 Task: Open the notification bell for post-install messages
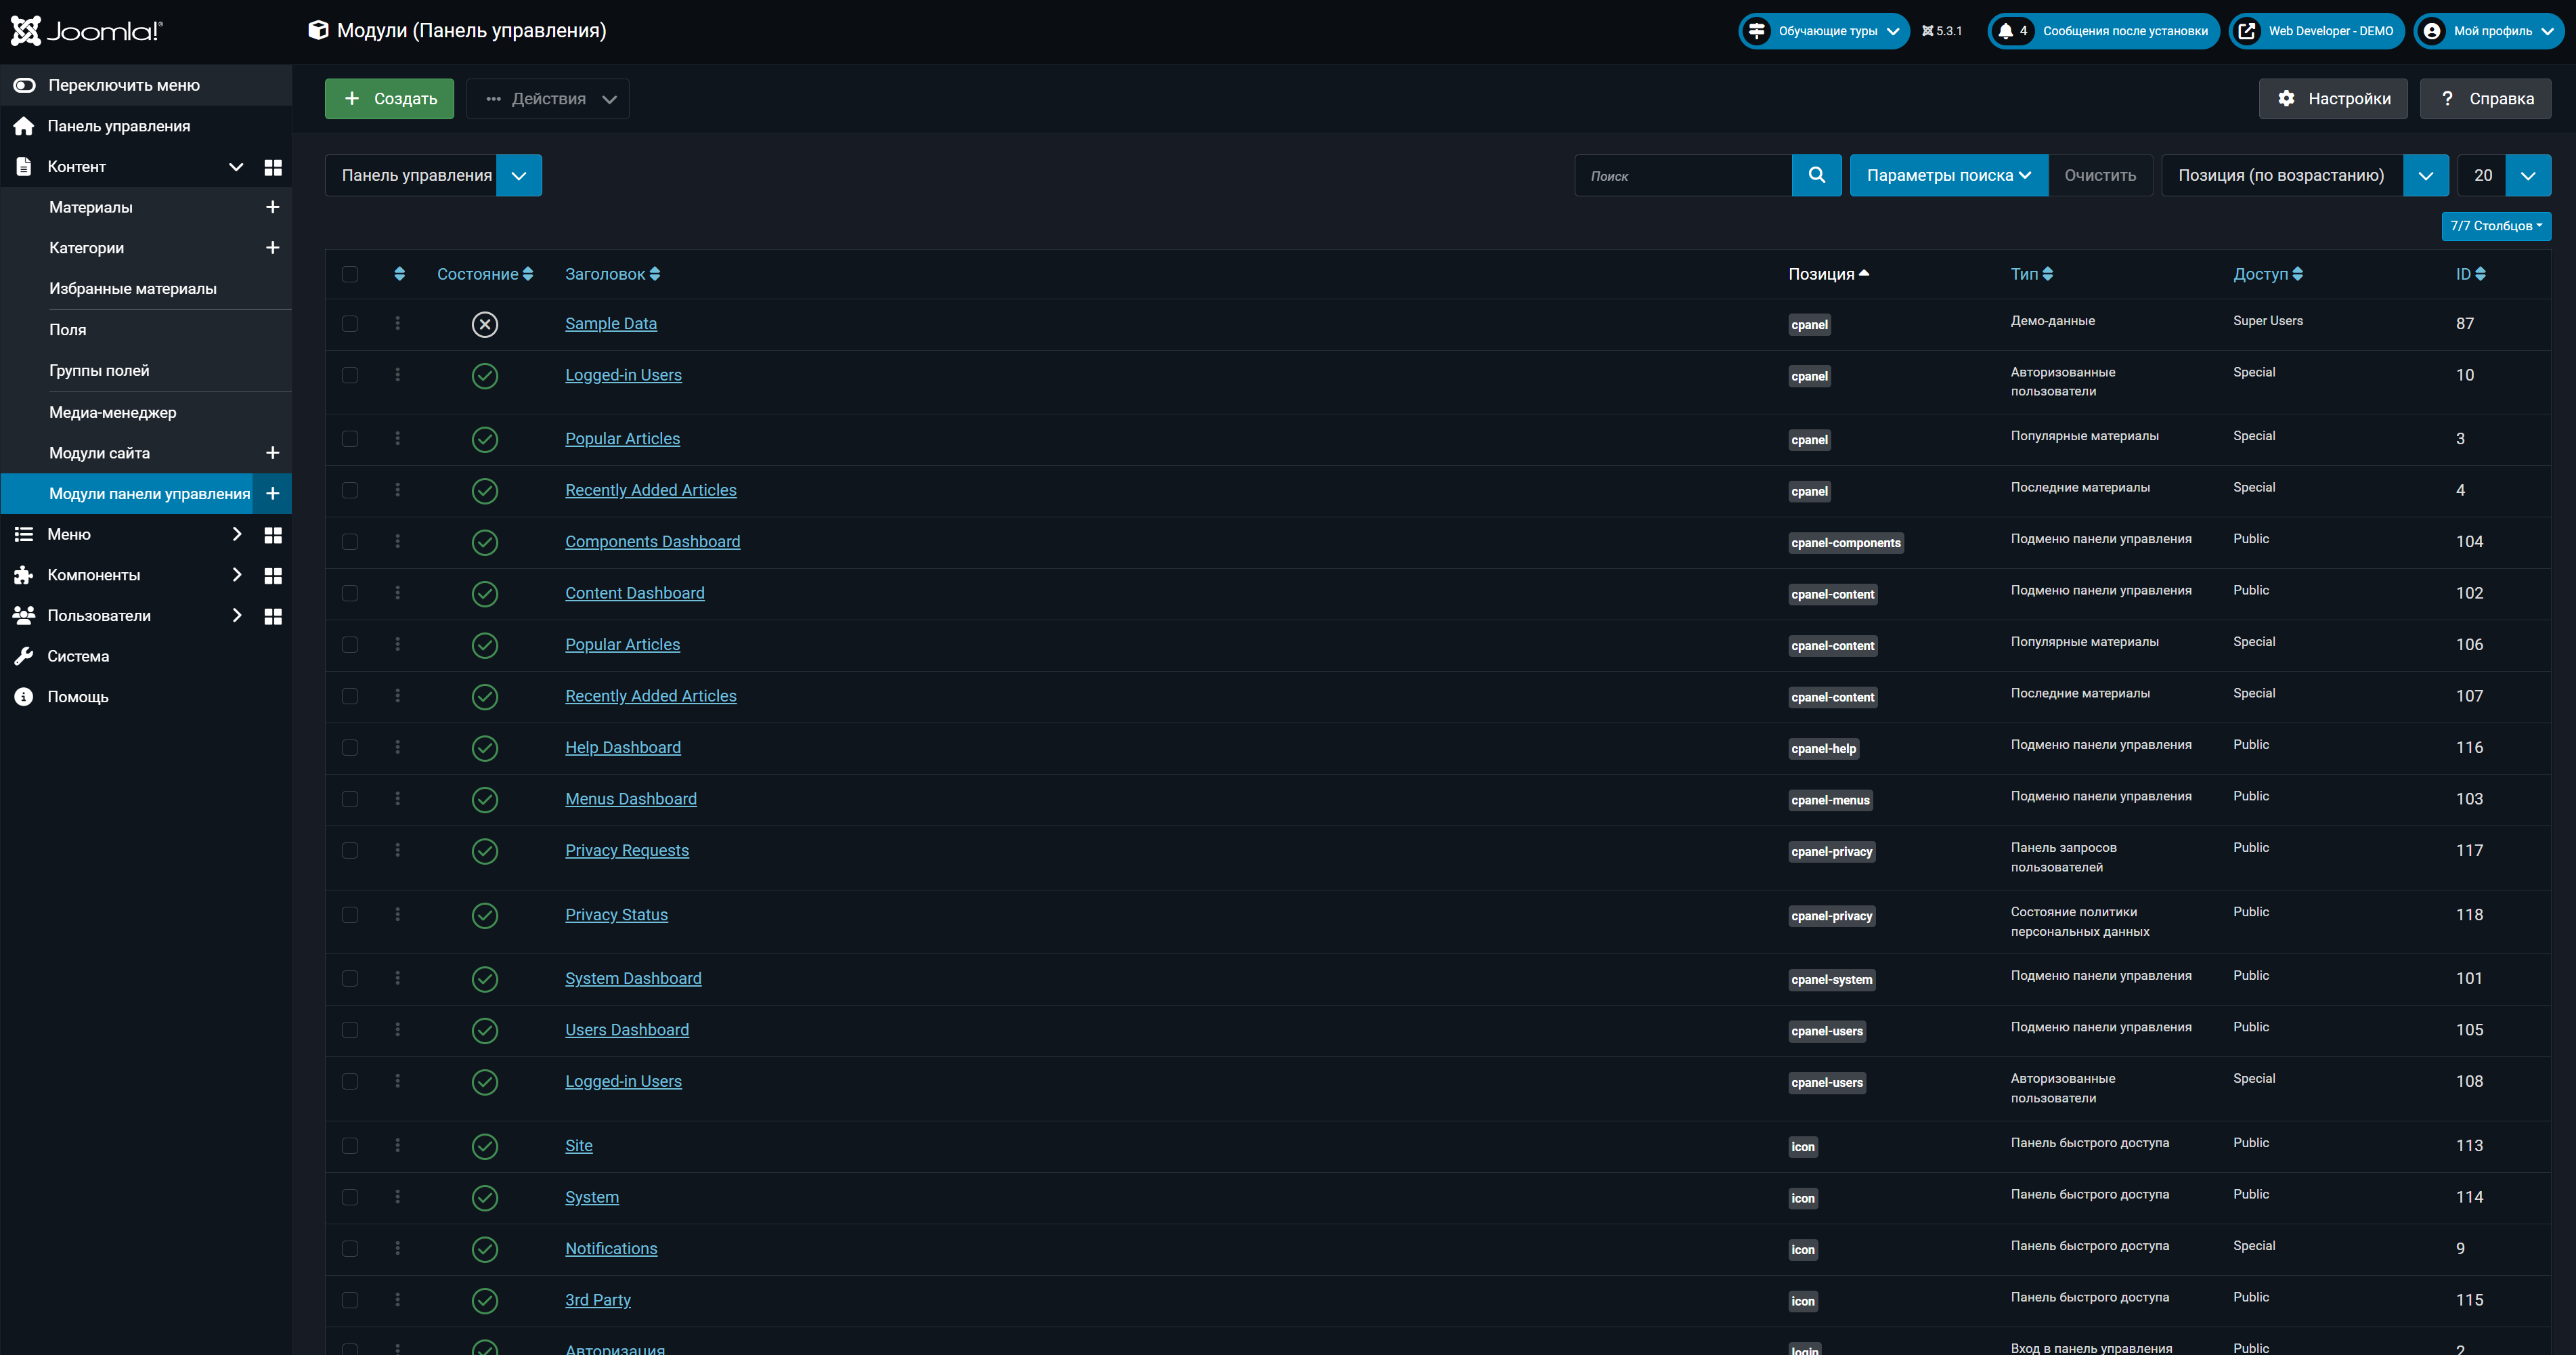(x=2006, y=31)
